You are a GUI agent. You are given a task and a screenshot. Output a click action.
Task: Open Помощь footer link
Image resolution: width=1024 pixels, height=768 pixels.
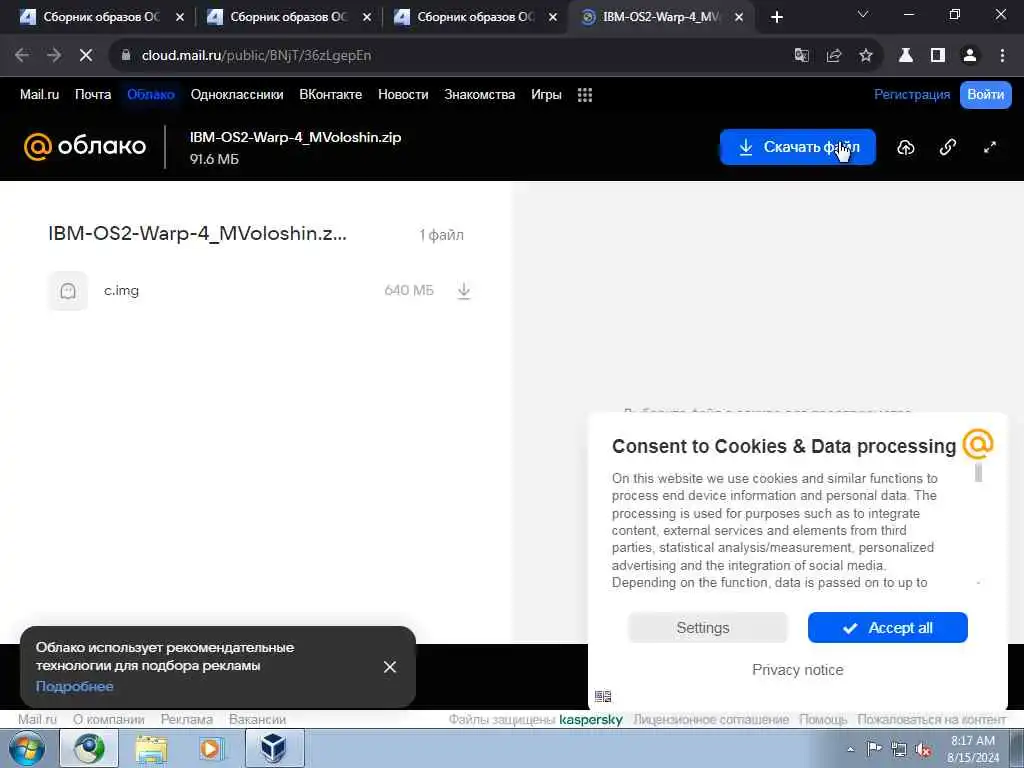coord(823,719)
